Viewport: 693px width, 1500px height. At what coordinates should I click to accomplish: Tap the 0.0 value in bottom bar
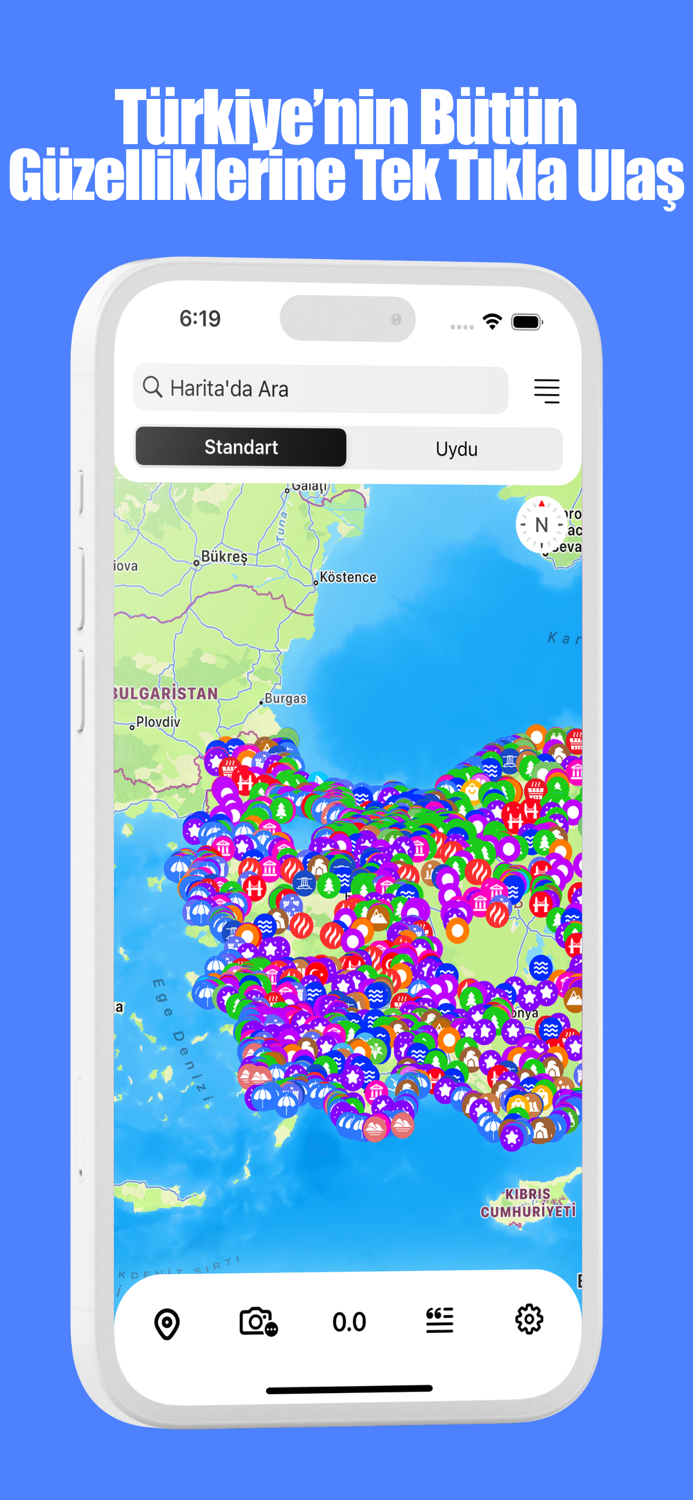coord(349,1322)
